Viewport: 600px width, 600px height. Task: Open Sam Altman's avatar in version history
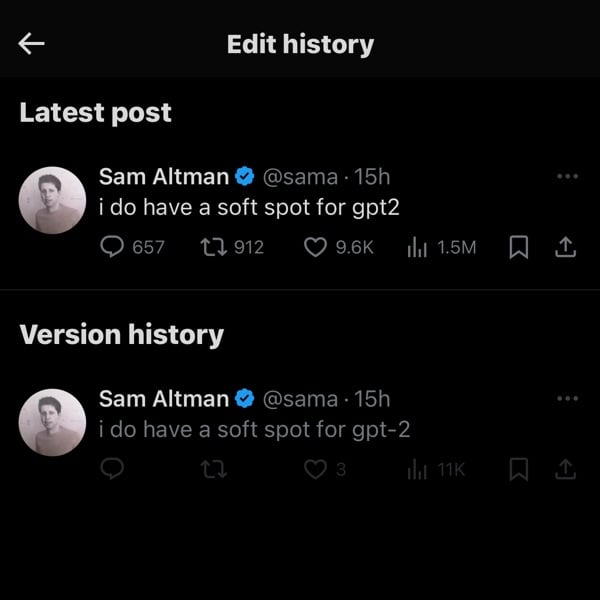pos(52,422)
